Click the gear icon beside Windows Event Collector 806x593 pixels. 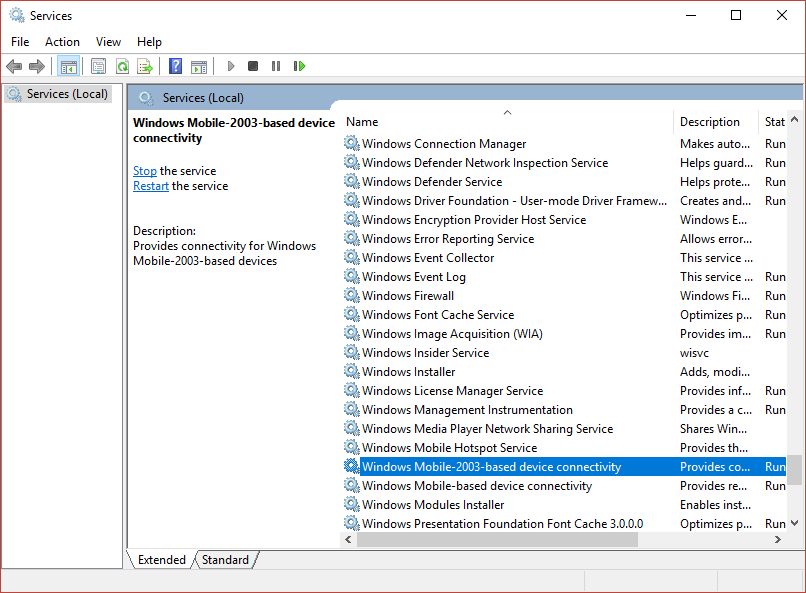[x=352, y=257]
